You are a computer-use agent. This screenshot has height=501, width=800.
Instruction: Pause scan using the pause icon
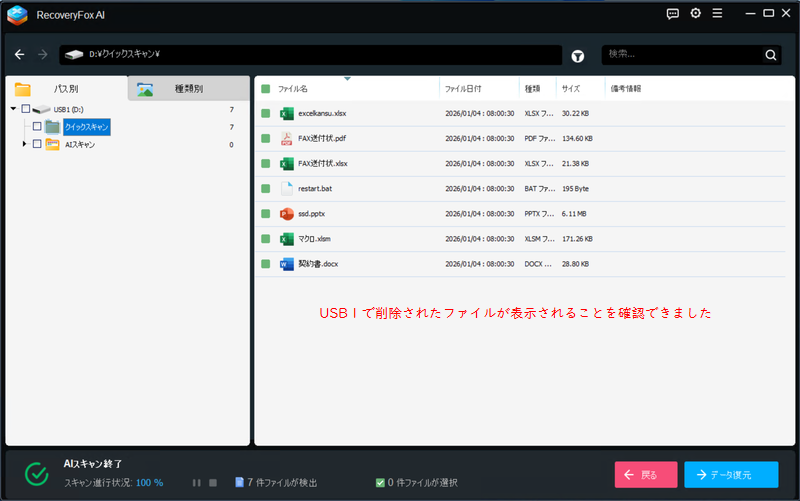(x=196, y=482)
